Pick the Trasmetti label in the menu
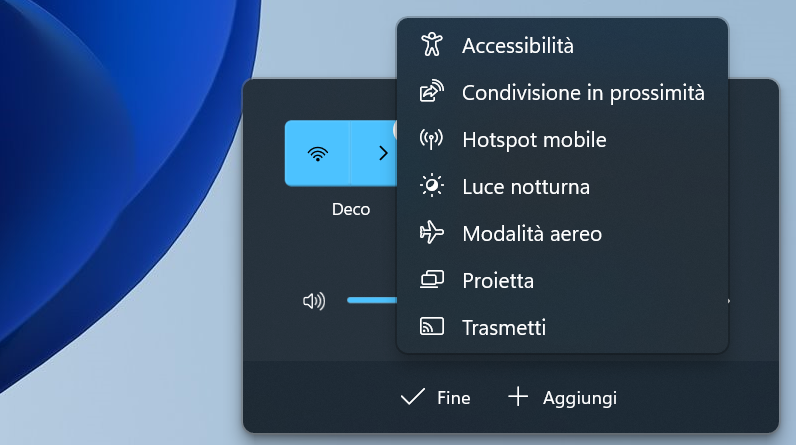The height and width of the screenshot is (445, 796). [x=504, y=327]
